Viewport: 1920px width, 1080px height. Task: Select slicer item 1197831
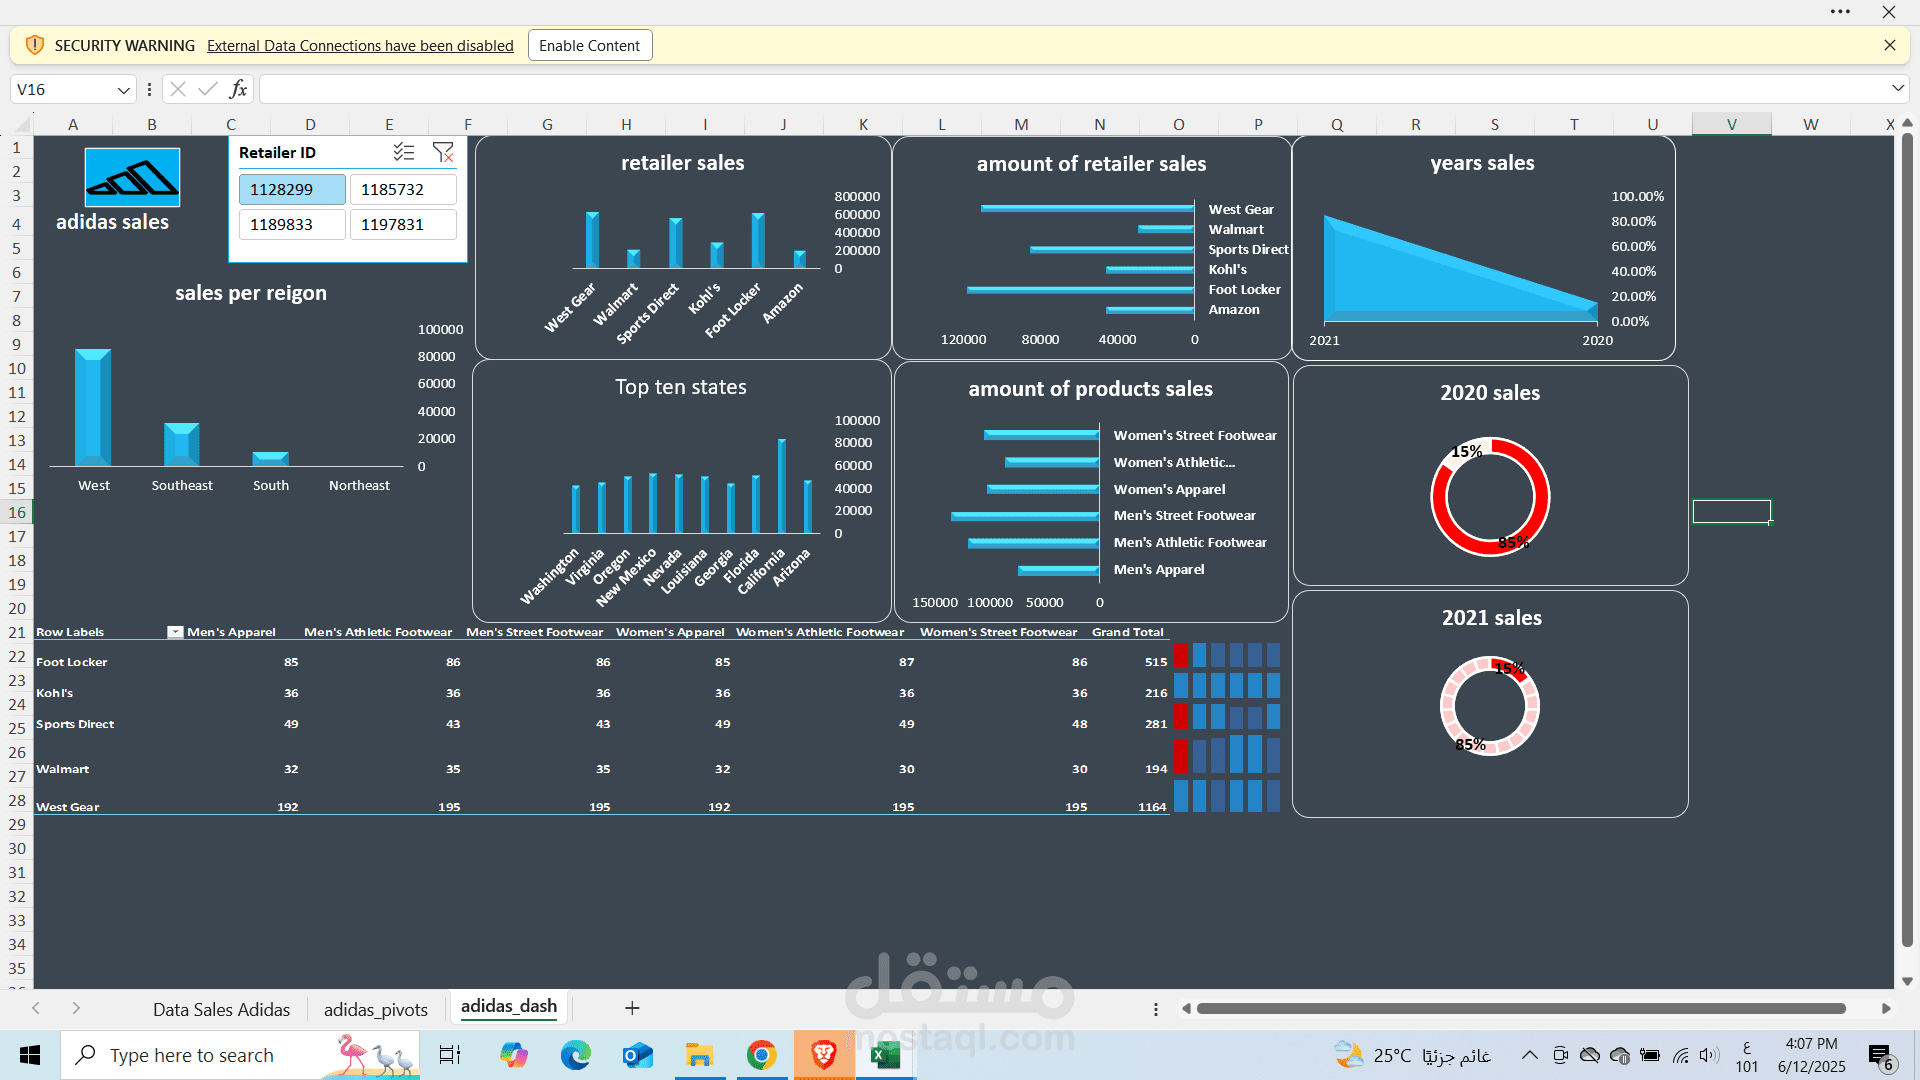tap(403, 224)
